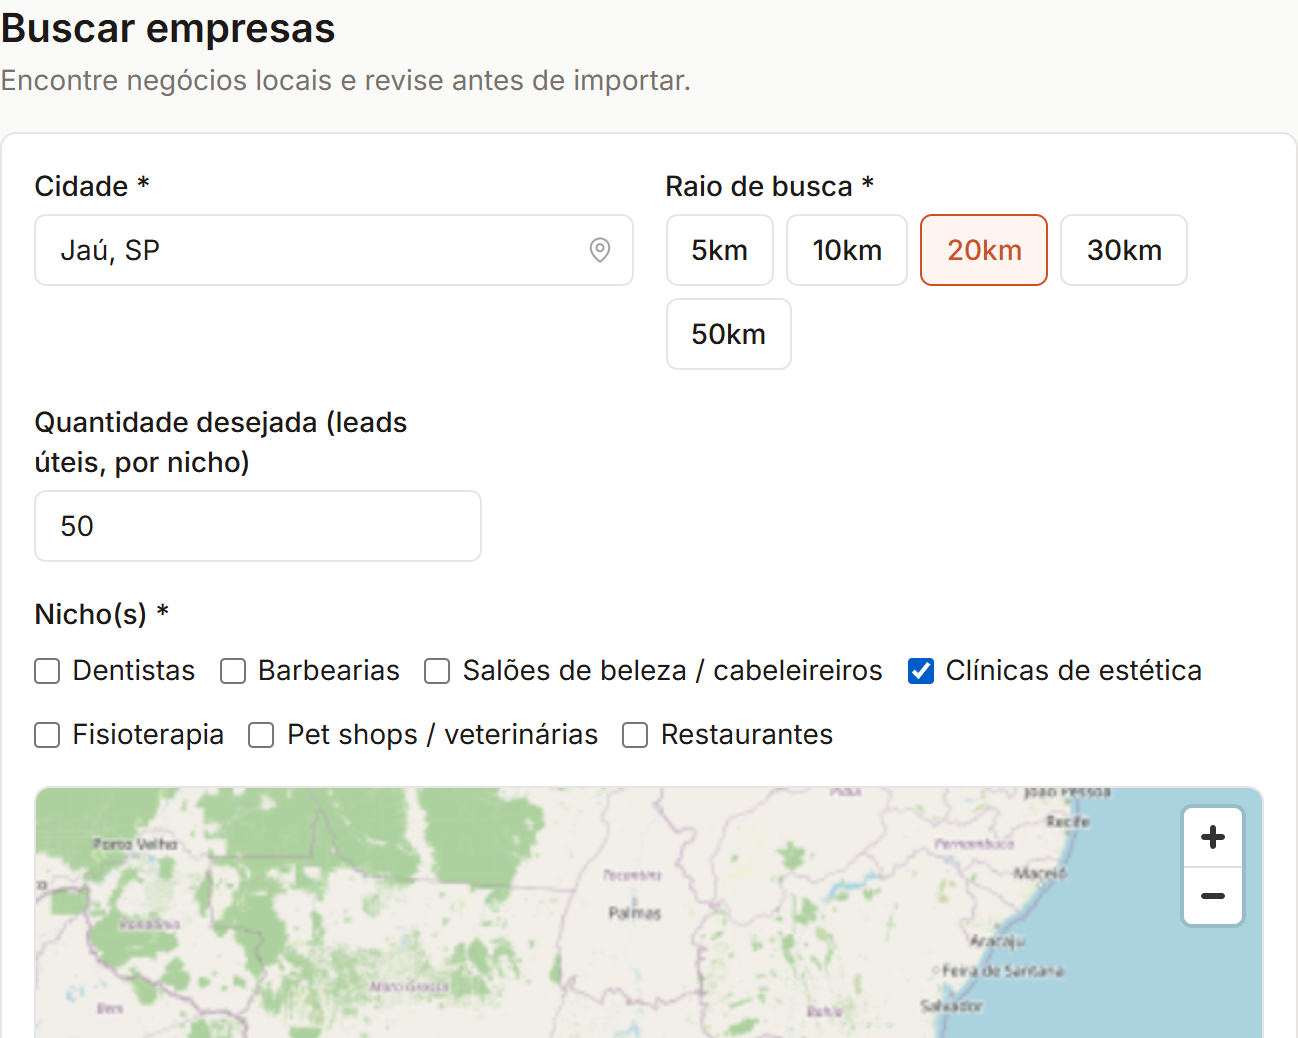1298x1038 pixels.
Task: Zoom in on the map
Action: point(1213,837)
